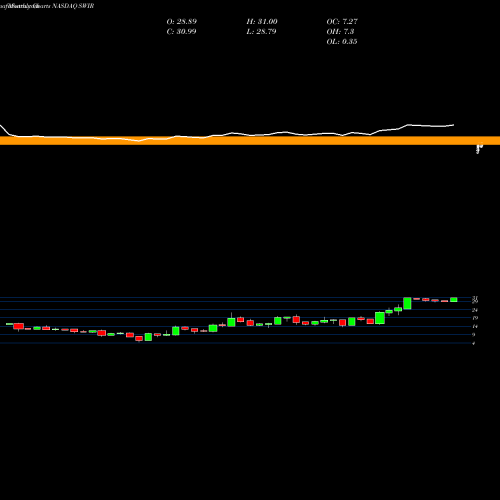Click the open price O: 28.89
Viewport: 500px width, 500px height.
pyautogui.click(x=182, y=22)
